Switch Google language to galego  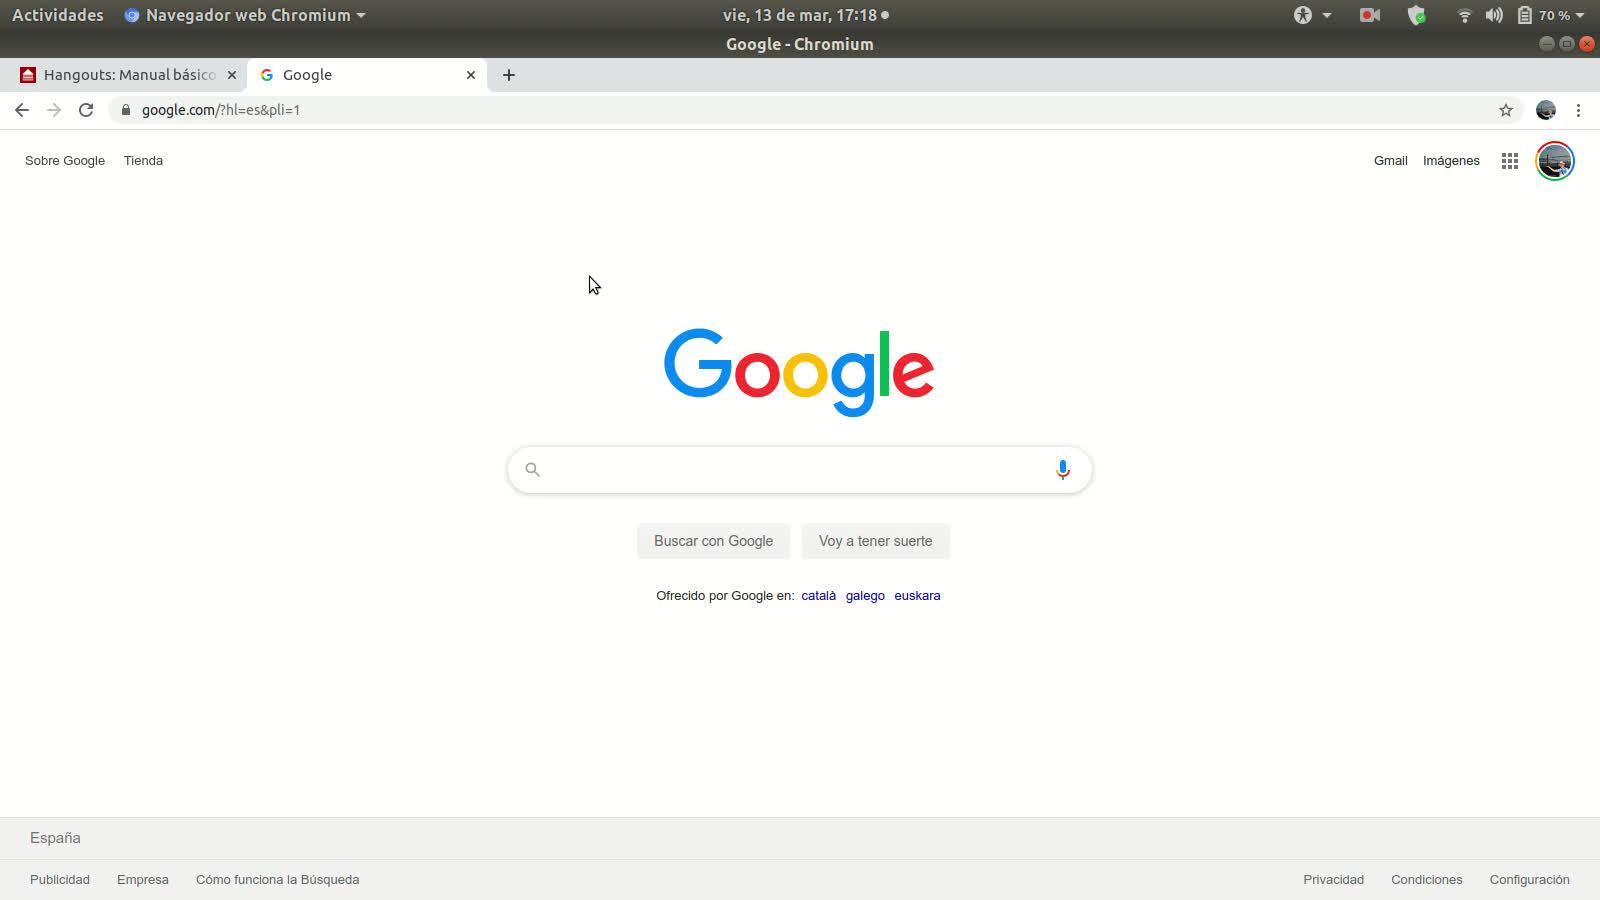tap(865, 596)
